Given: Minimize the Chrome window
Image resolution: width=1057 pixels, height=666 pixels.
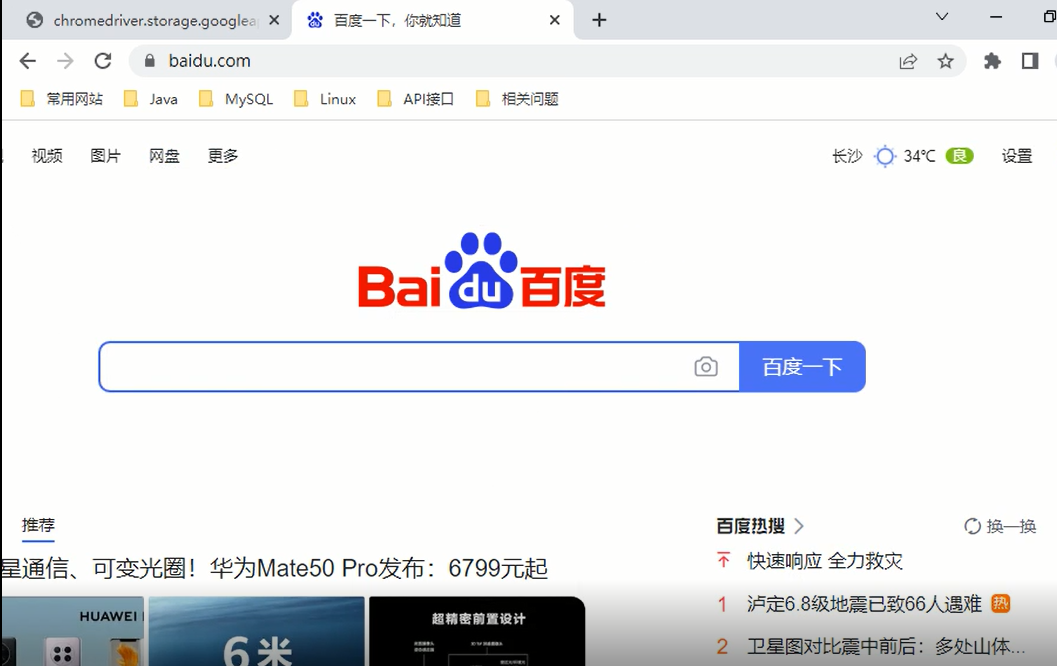Looking at the screenshot, I should point(996,17).
